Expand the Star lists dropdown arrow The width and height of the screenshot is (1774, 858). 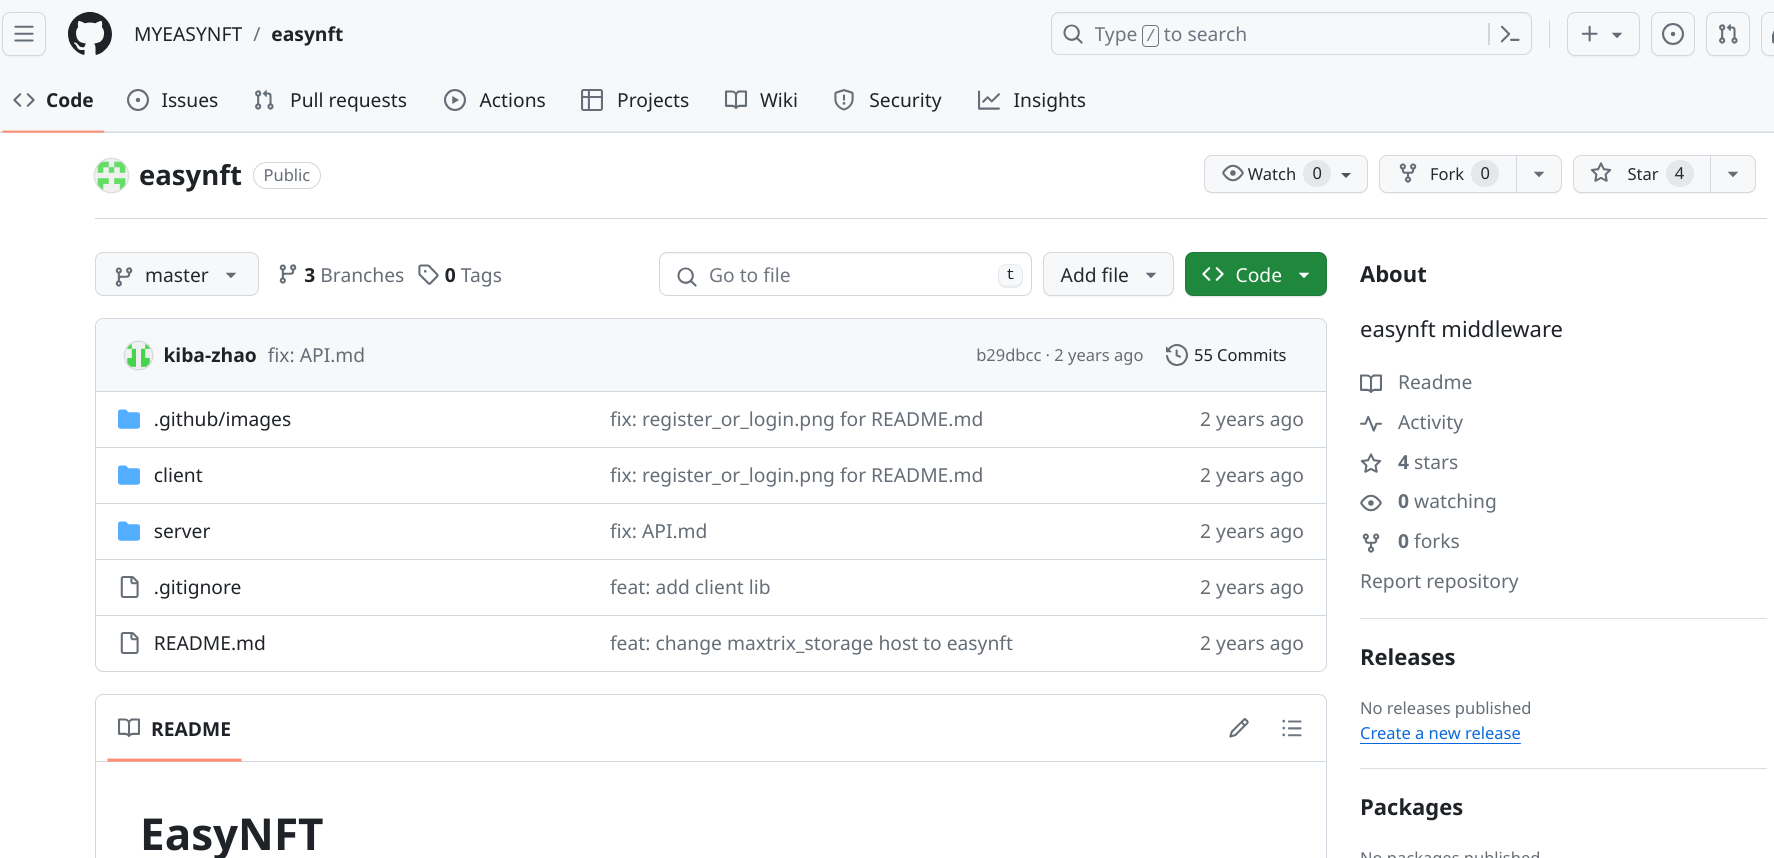click(x=1733, y=174)
